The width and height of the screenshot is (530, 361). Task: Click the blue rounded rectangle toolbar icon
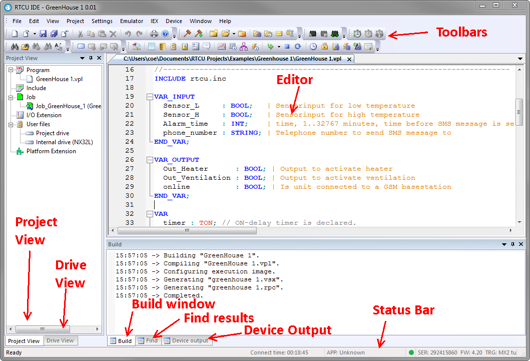pos(80,46)
